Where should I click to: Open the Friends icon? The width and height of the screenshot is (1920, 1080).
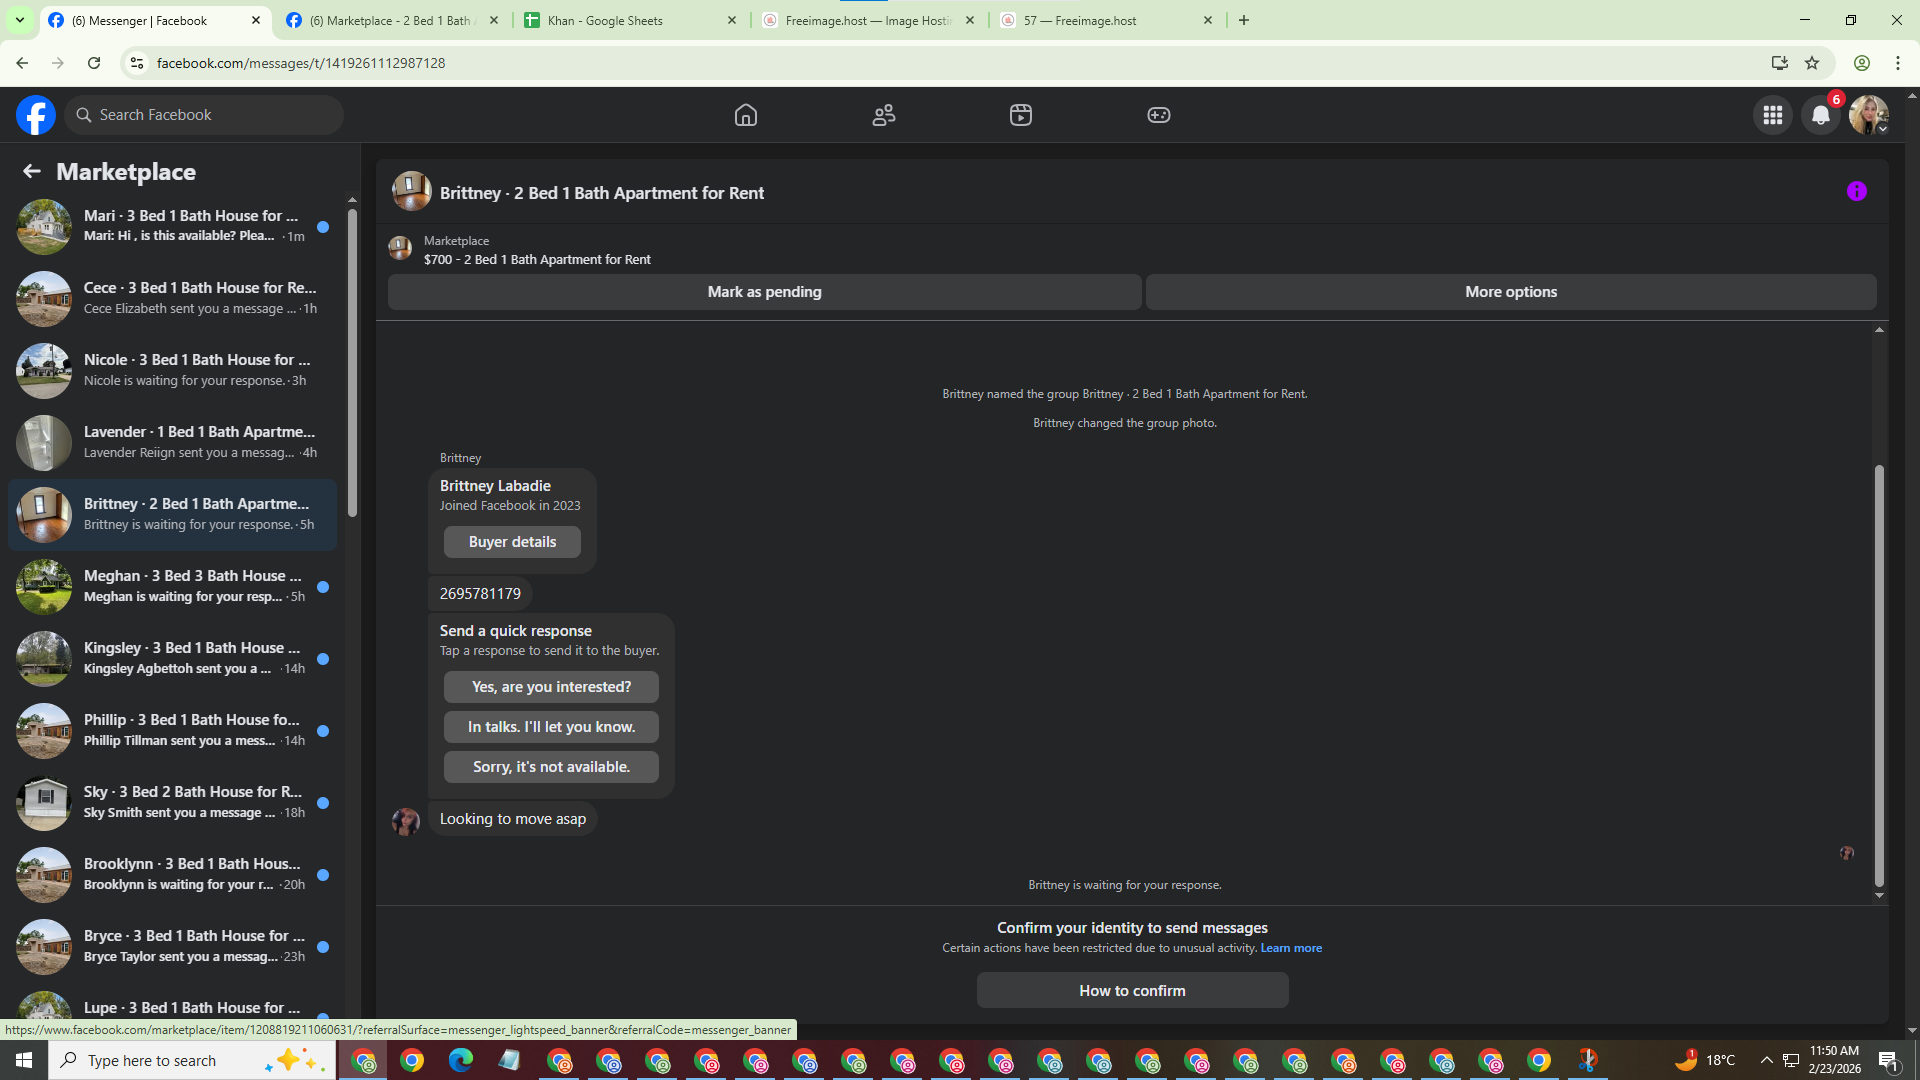click(883, 115)
